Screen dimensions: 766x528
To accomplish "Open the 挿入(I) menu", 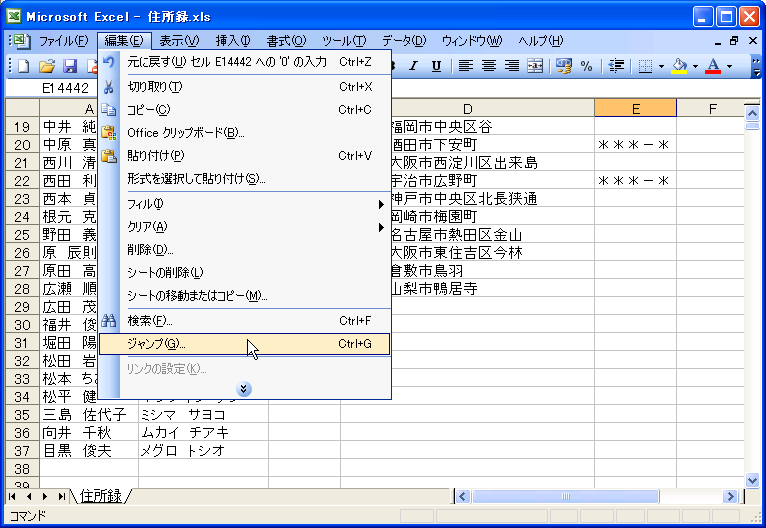I will (x=233, y=41).
